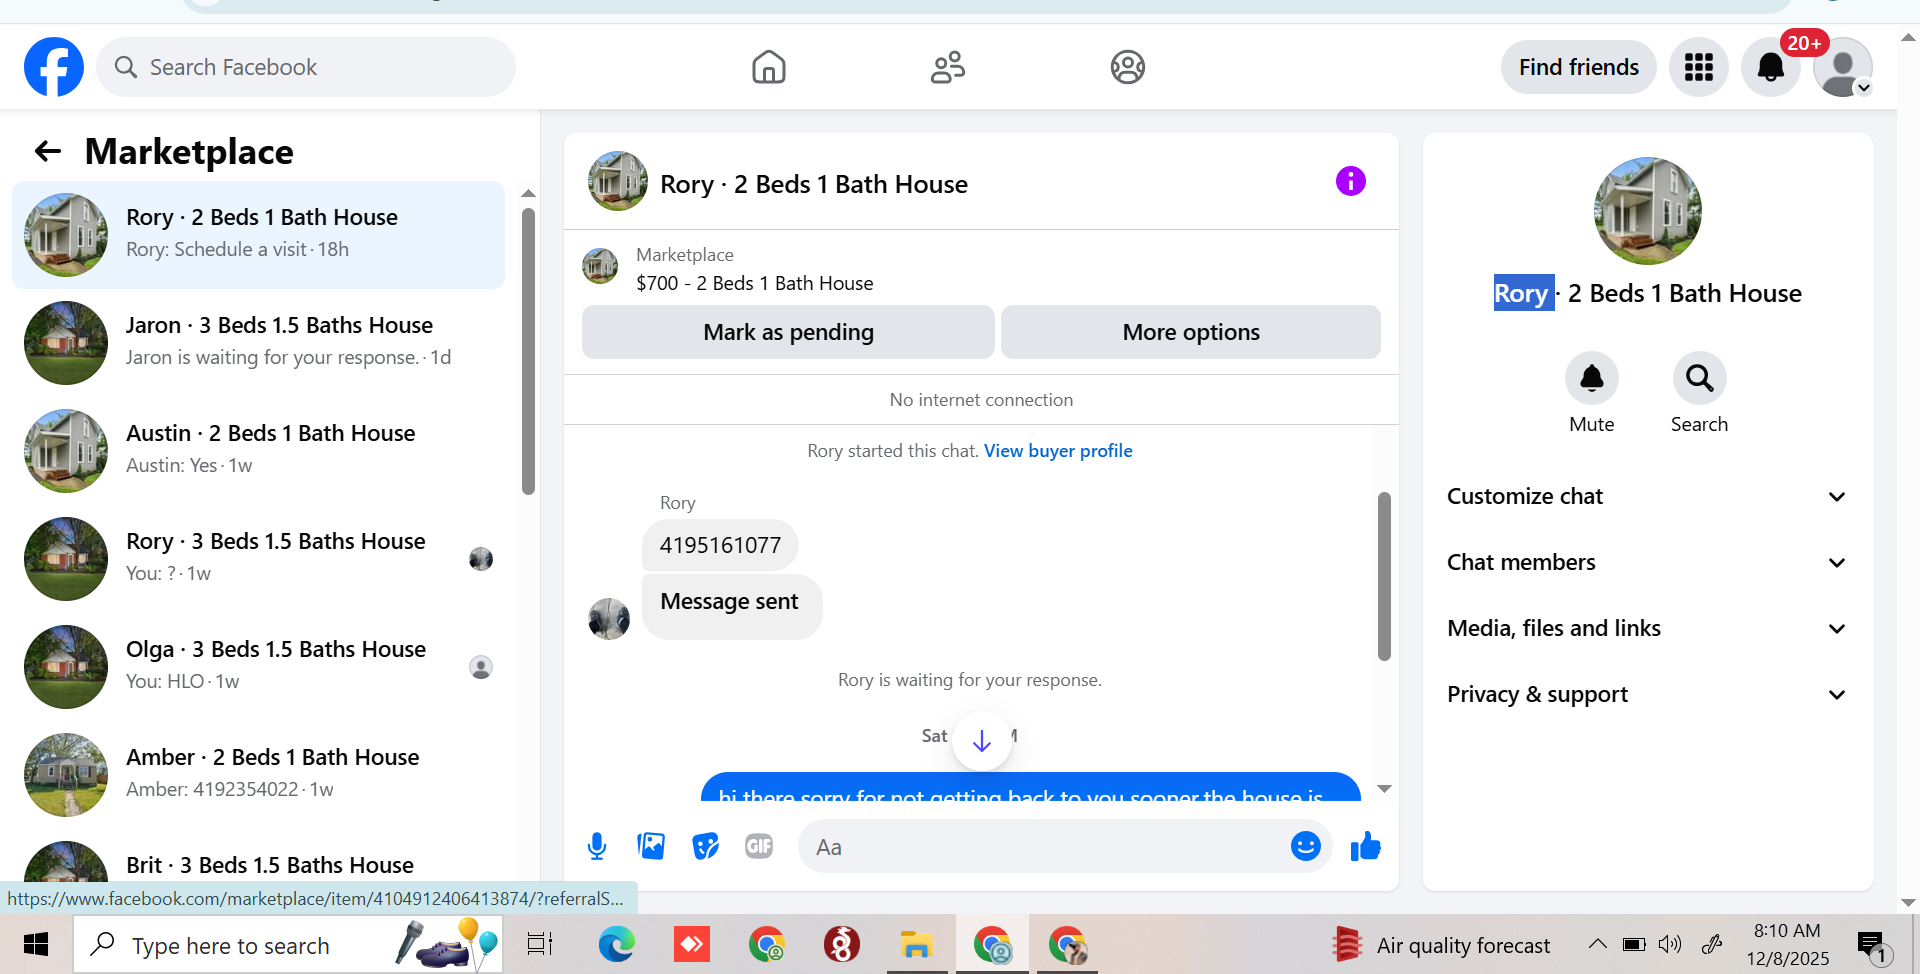The image size is (1920, 974).
Task: Expand Media, files and links section
Action: (x=1647, y=629)
